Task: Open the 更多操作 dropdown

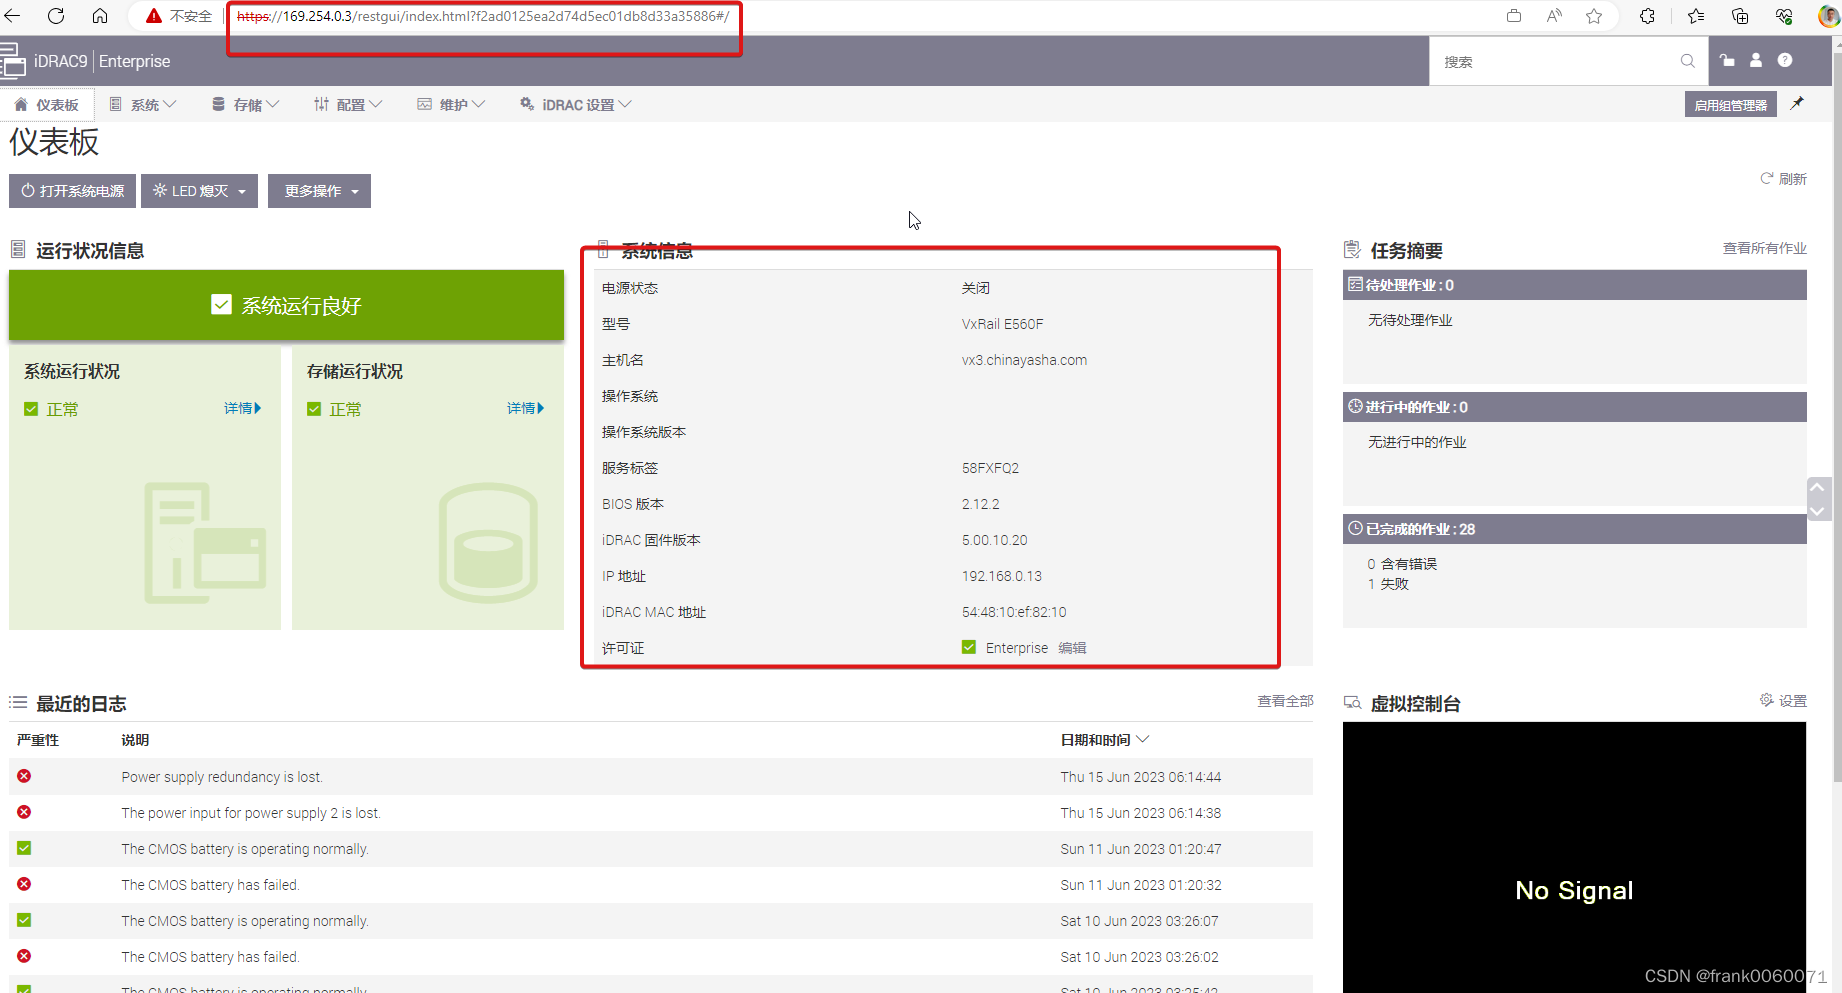Action: (x=319, y=190)
